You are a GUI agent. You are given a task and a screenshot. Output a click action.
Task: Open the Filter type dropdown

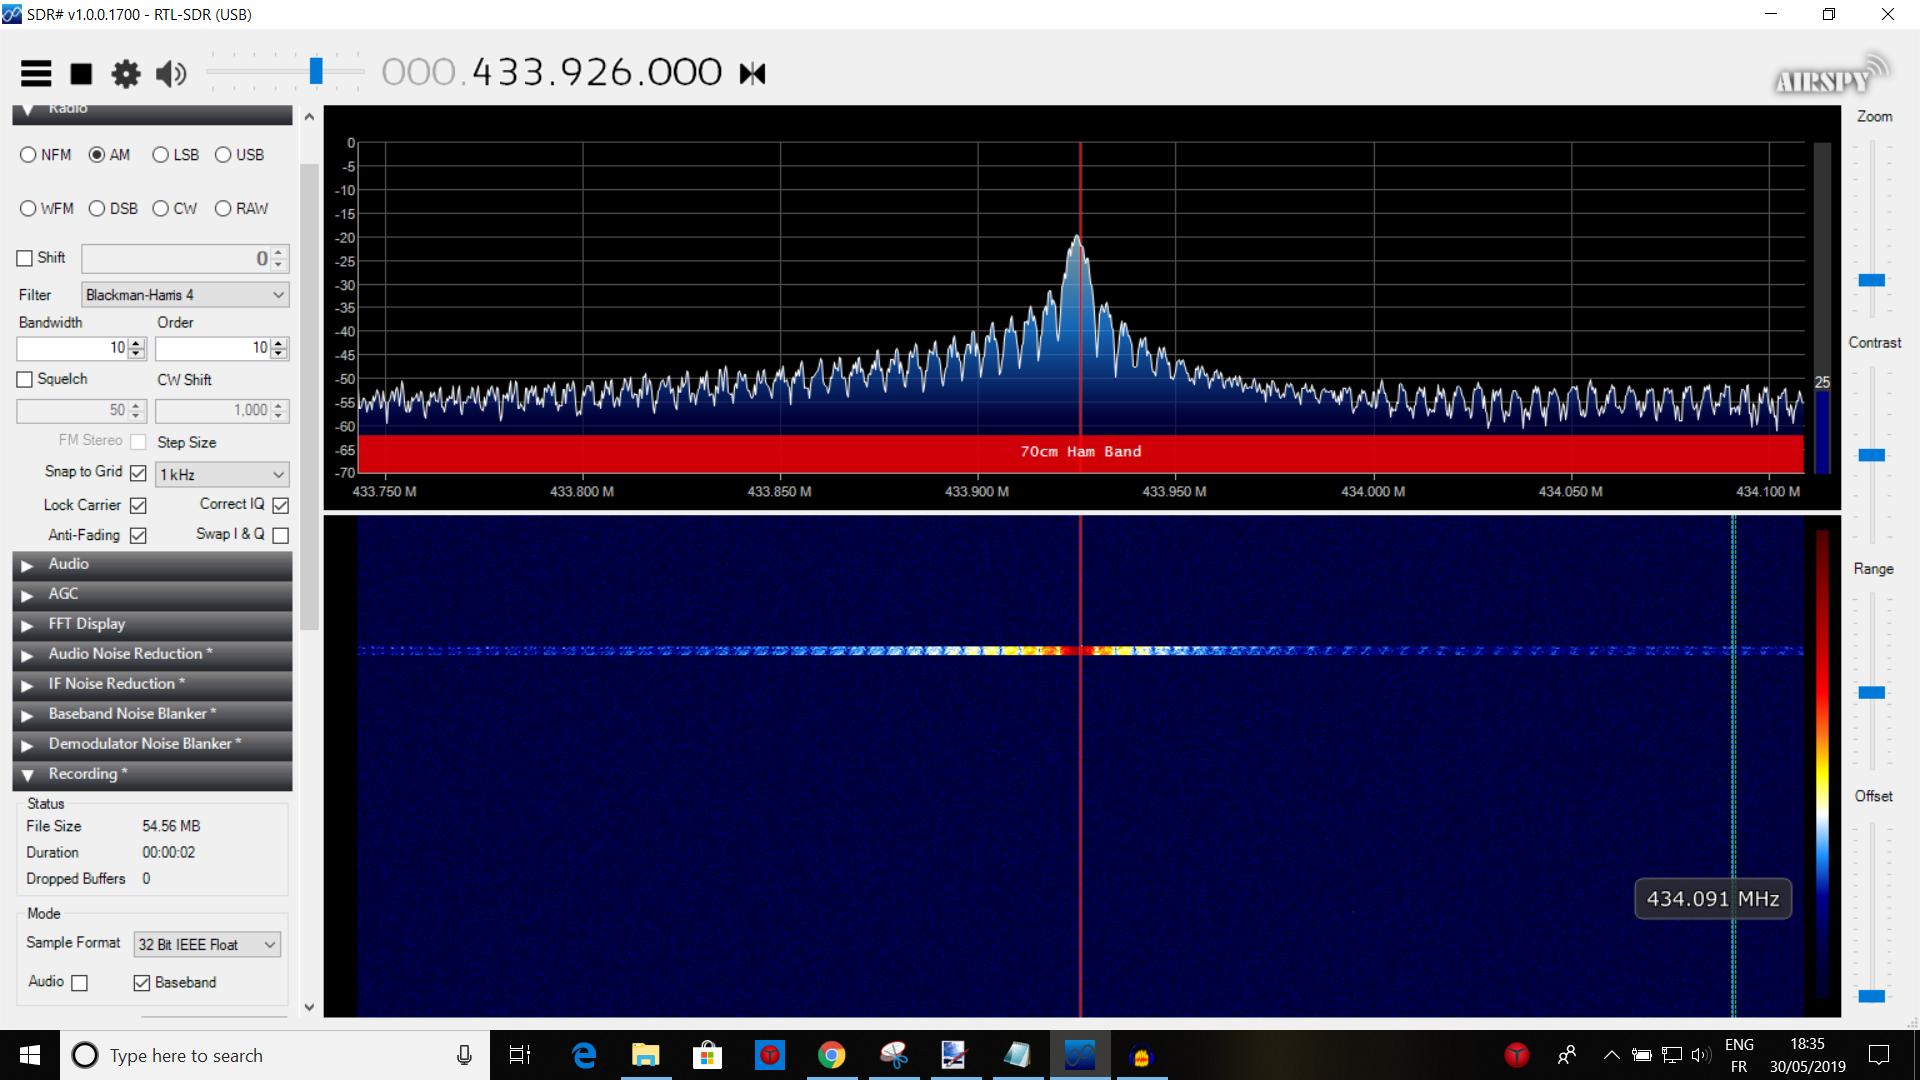(x=185, y=295)
